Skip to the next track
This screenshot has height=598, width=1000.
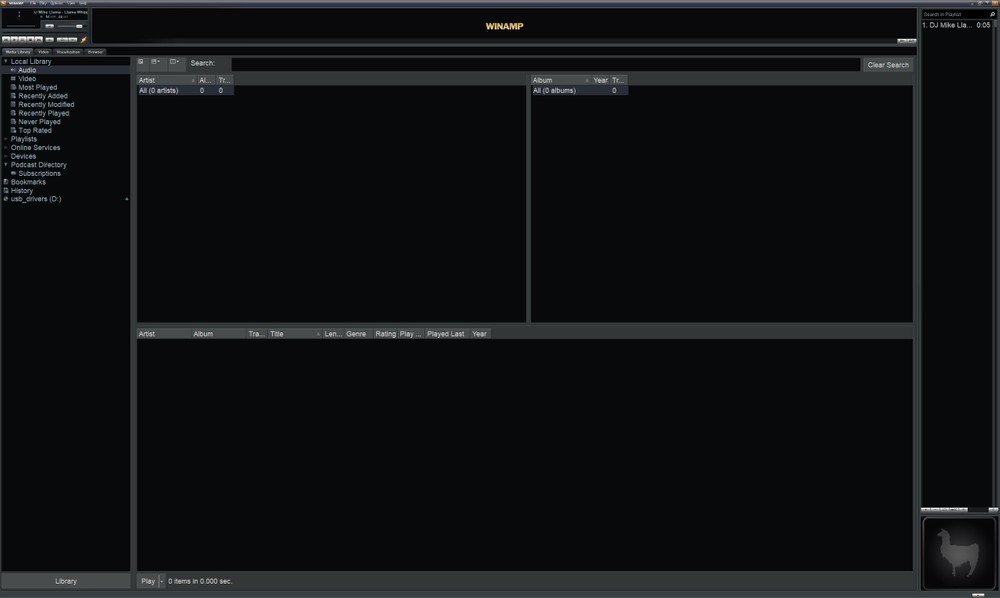click(x=39, y=40)
